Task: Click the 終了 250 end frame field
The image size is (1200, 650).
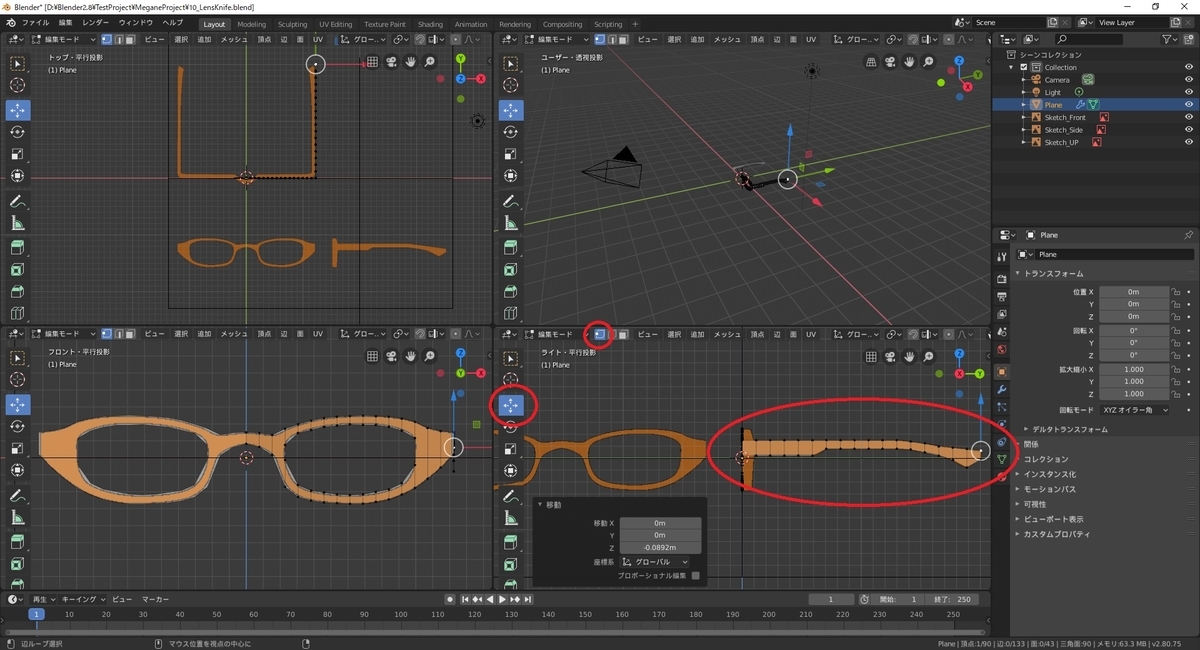Action: tap(952, 599)
